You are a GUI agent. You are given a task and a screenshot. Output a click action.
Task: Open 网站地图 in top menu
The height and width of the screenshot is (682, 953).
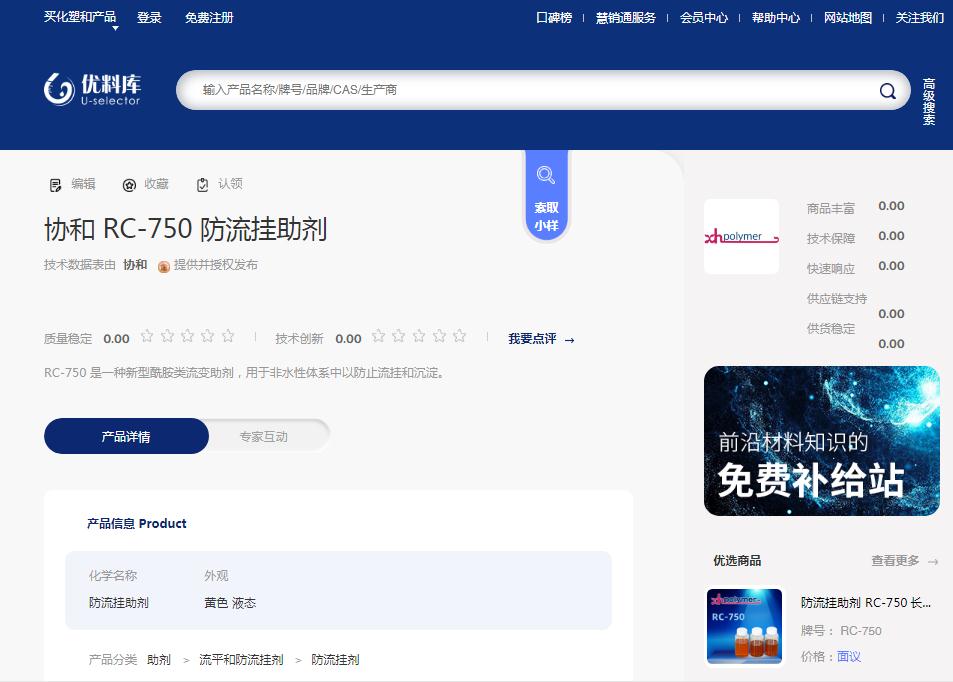pos(848,18)
